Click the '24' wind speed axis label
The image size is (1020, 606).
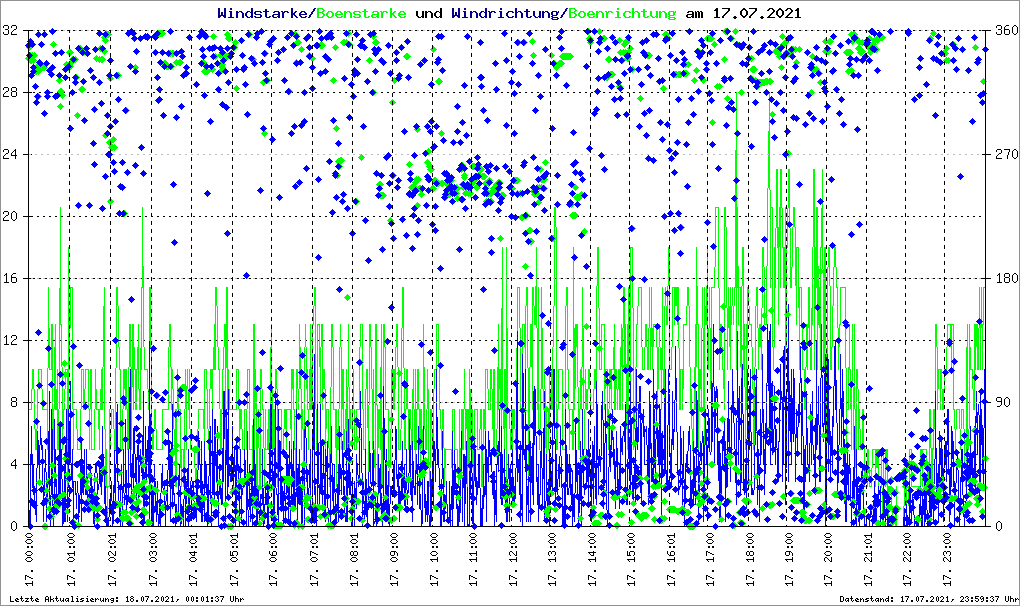[9, 154]
